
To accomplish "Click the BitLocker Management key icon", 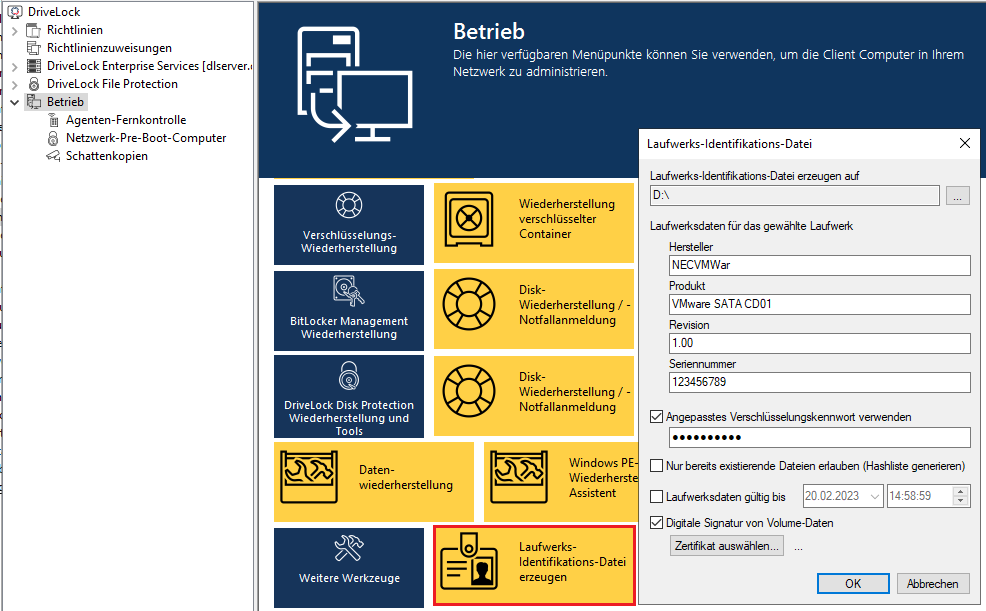I will coord(348,291).
